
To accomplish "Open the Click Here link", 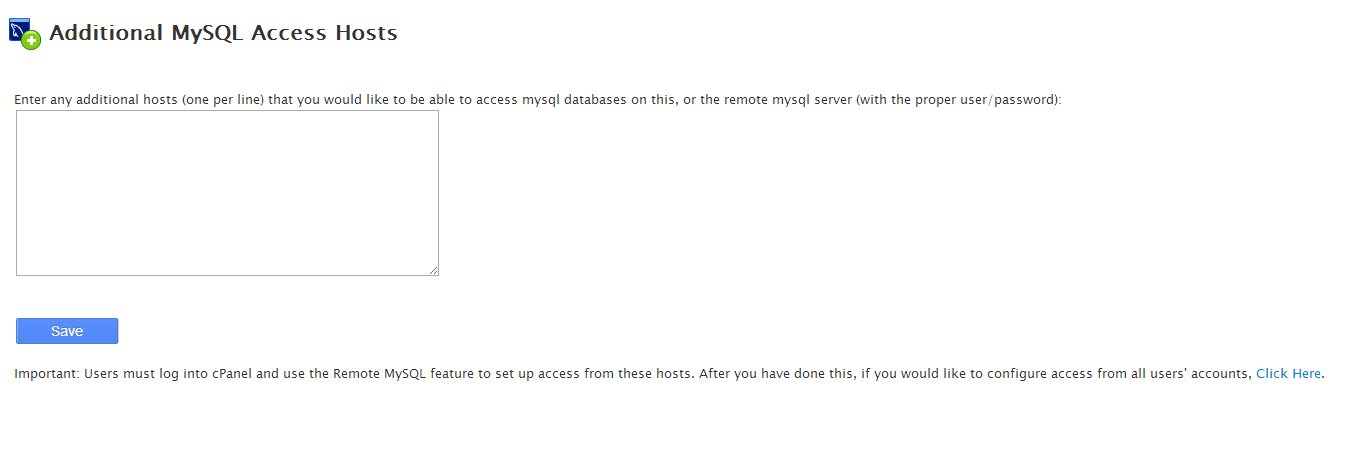I will click(1289, 374).
